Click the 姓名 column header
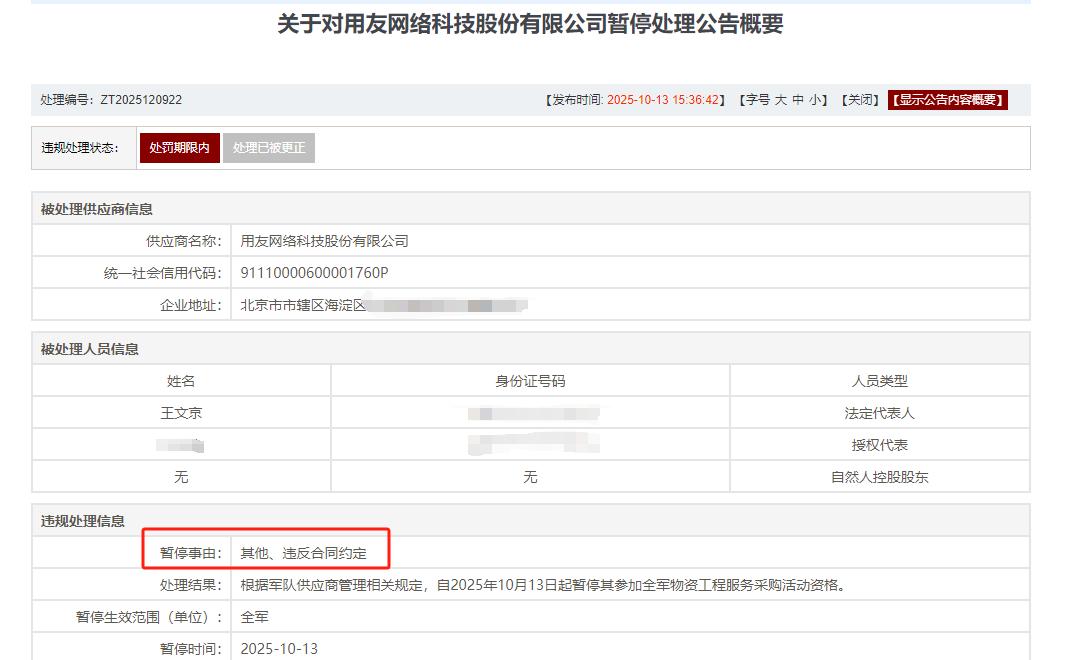 click(181, 381)
